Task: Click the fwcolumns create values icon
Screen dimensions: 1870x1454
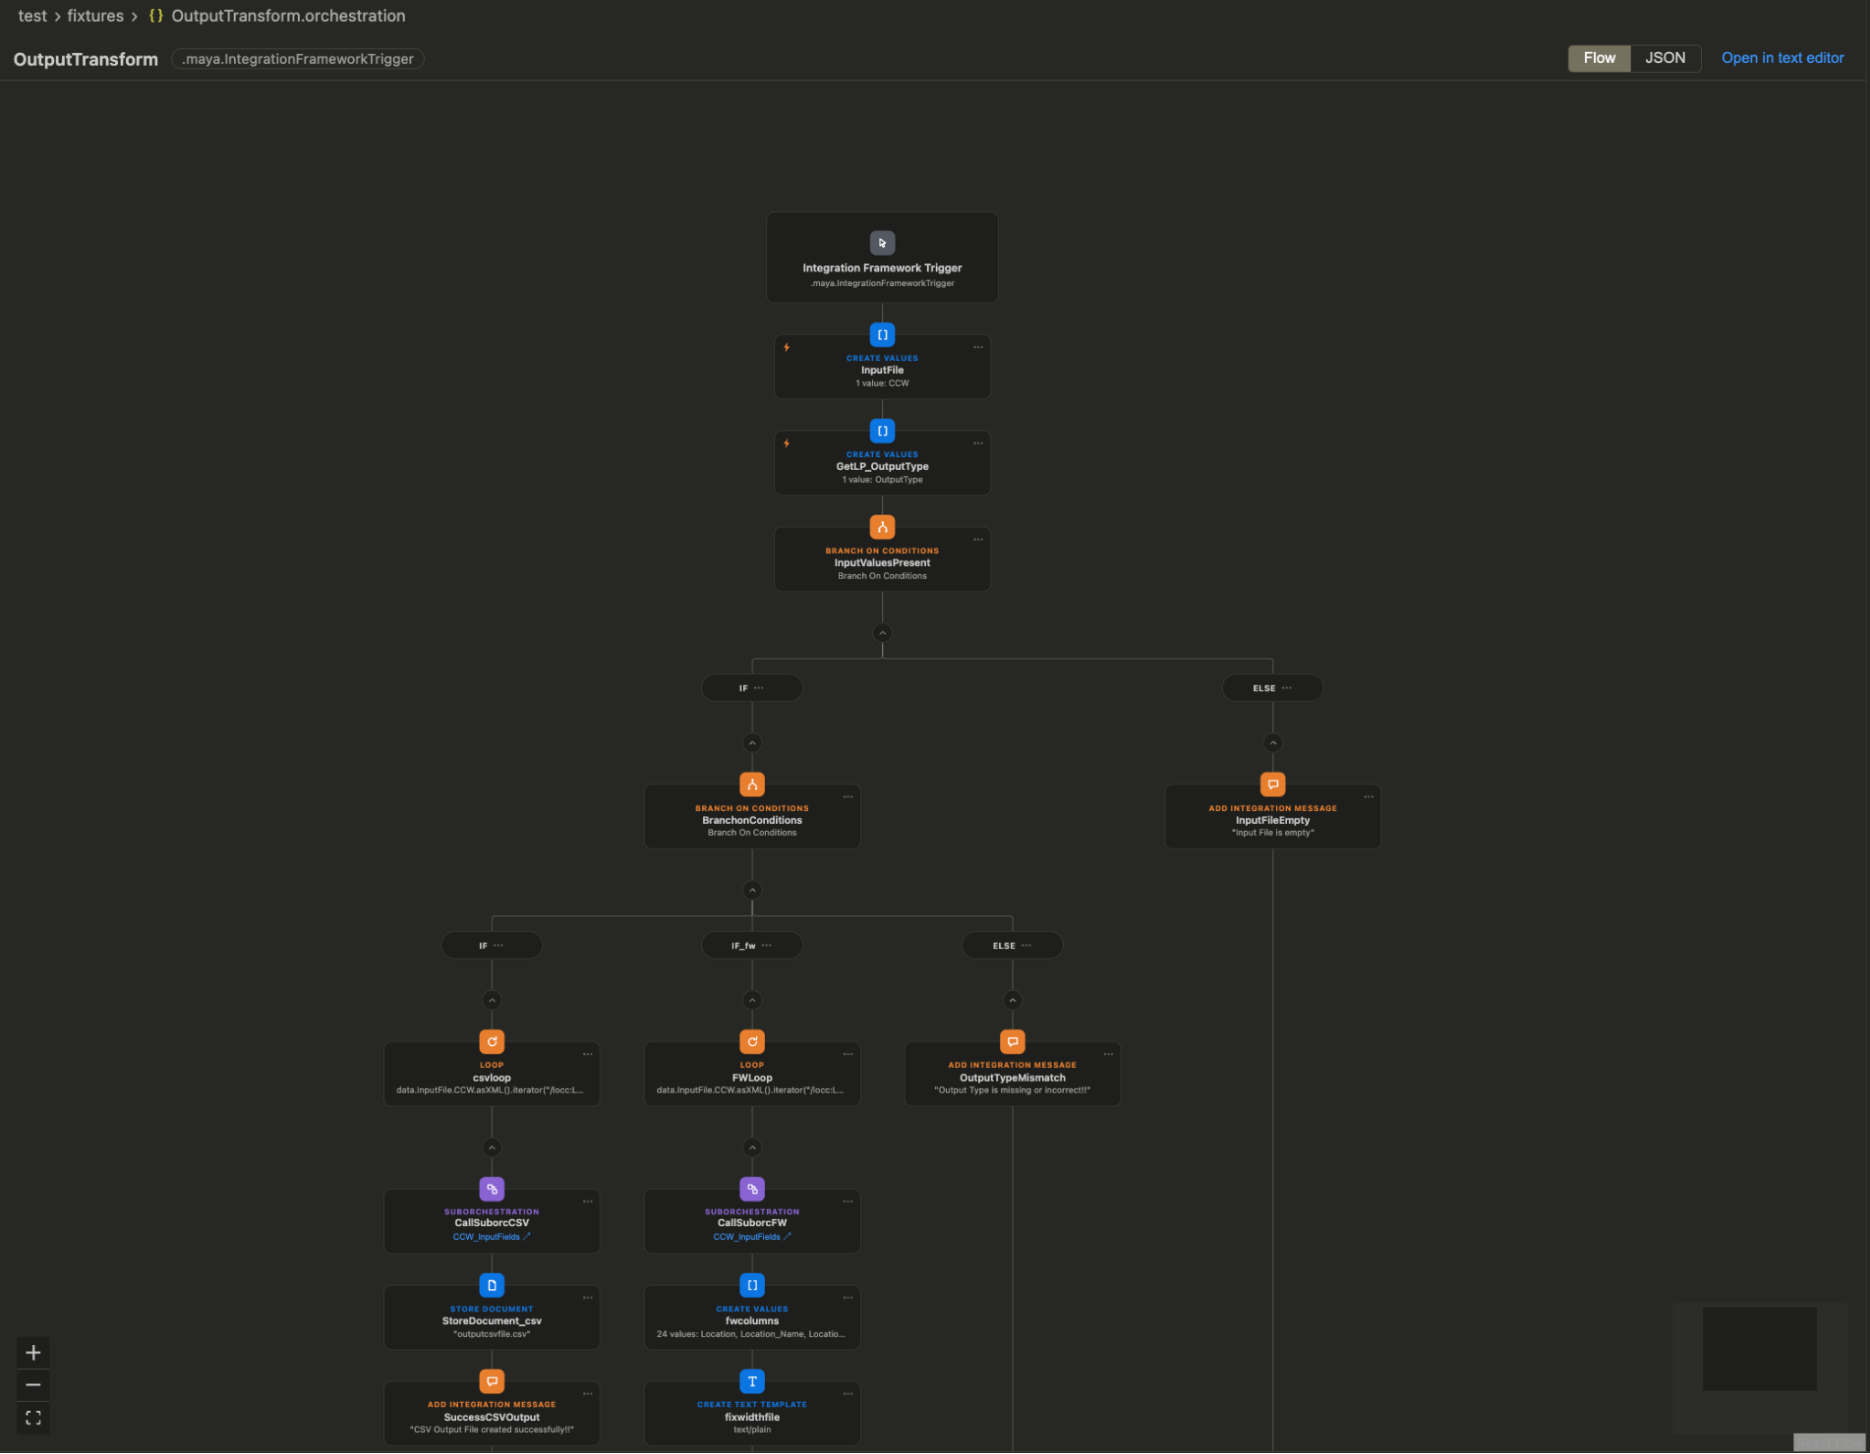Action: (x=752, y=1285)
